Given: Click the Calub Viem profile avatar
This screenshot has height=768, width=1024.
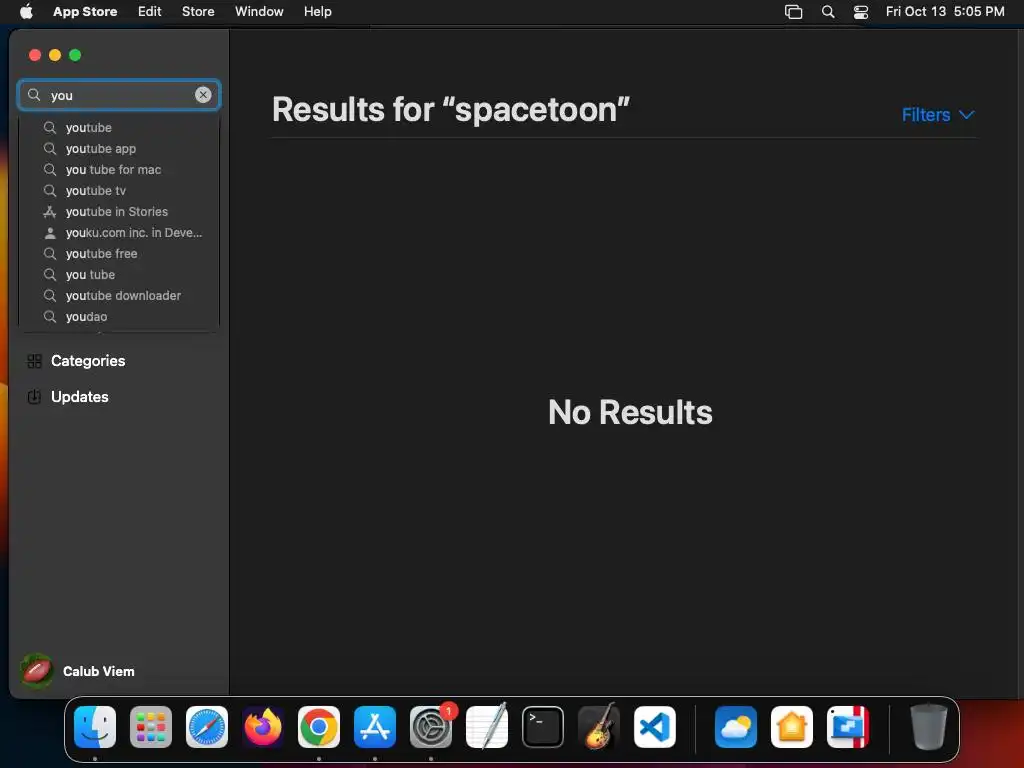Looking at the screenshot, I should [37, 671].
